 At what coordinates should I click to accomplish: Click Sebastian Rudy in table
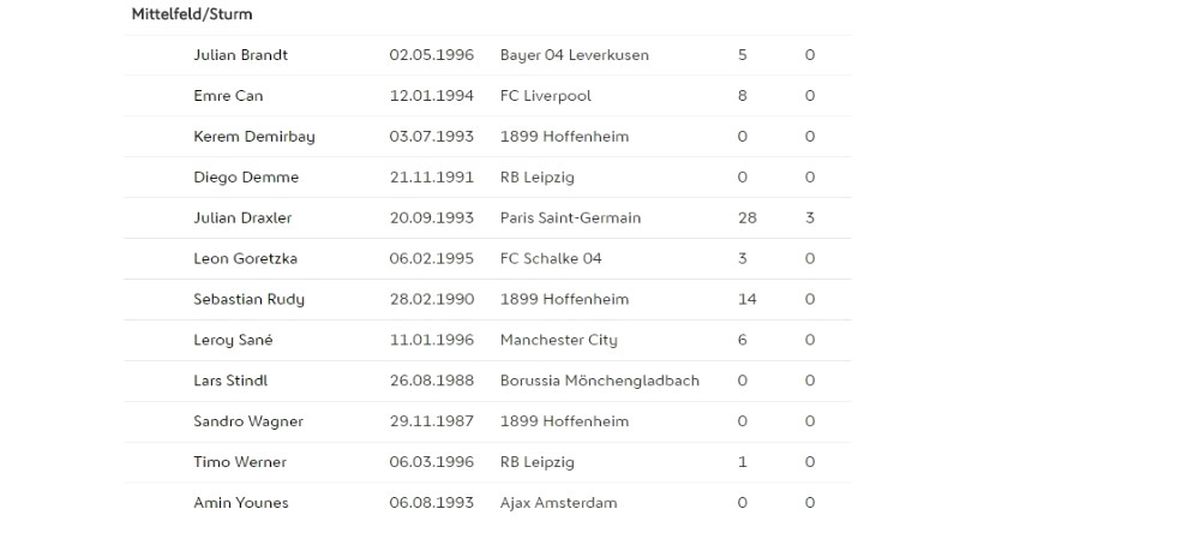(x=249, y=299)
